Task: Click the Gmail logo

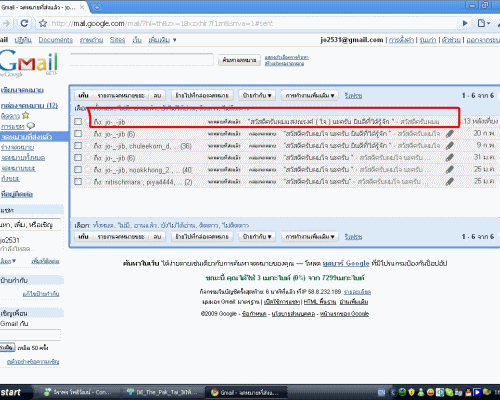Action: (x=29, y=63)
